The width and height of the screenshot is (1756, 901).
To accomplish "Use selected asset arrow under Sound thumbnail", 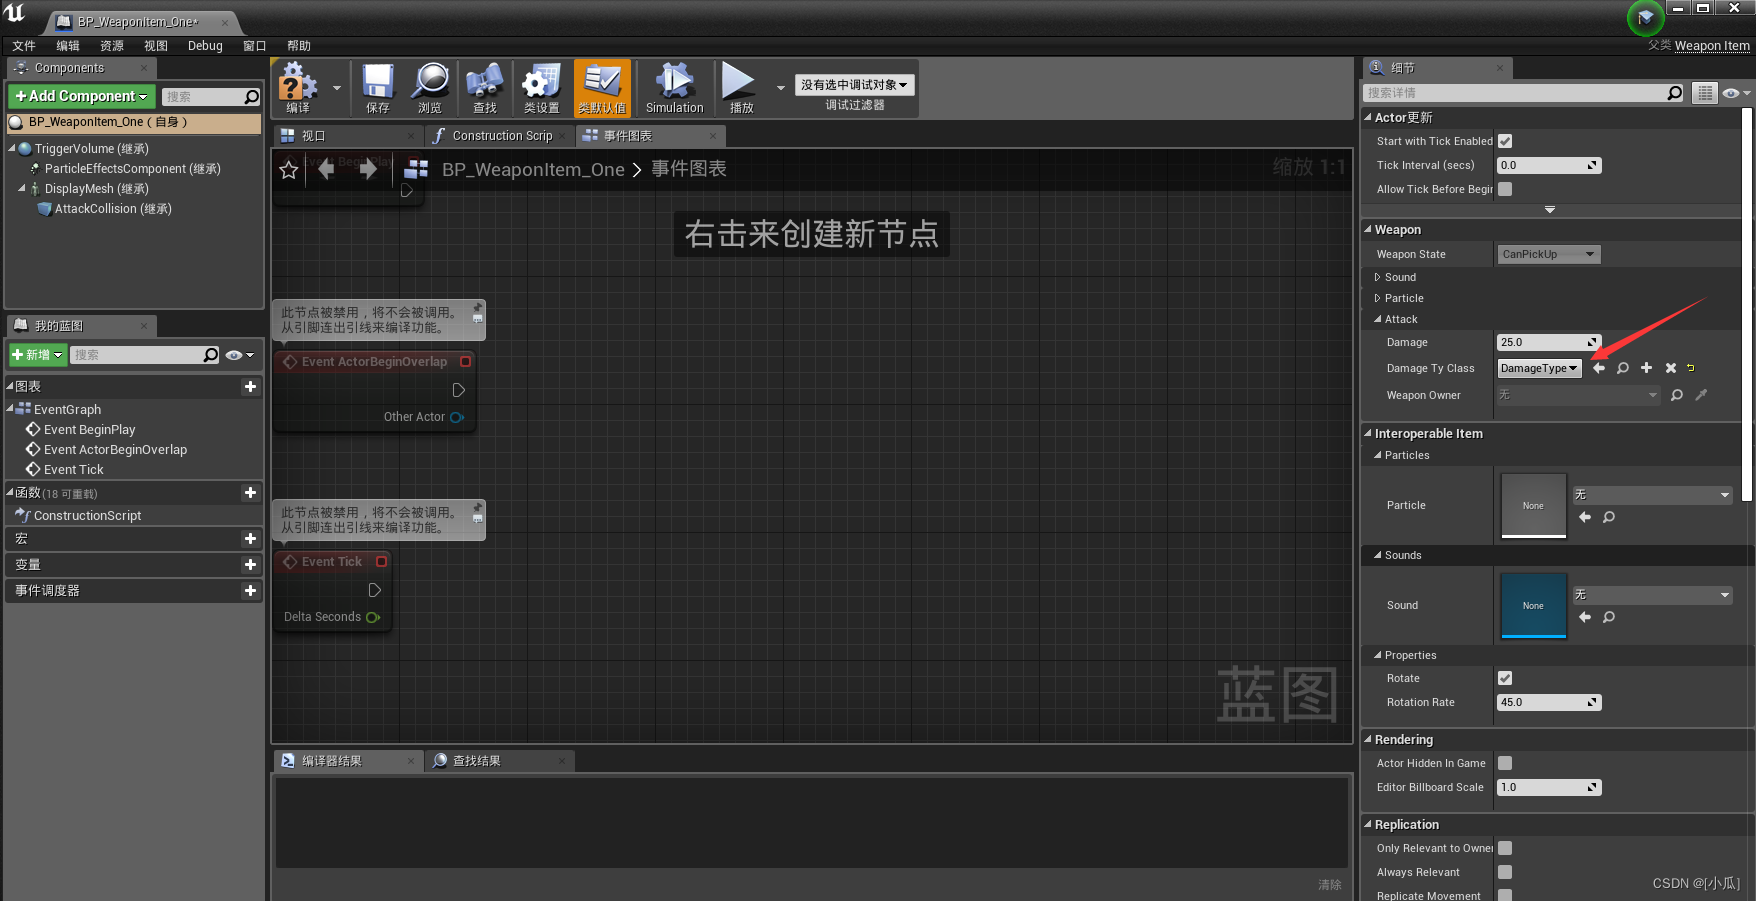I will pyautogui.click(x=1585, y=617).
